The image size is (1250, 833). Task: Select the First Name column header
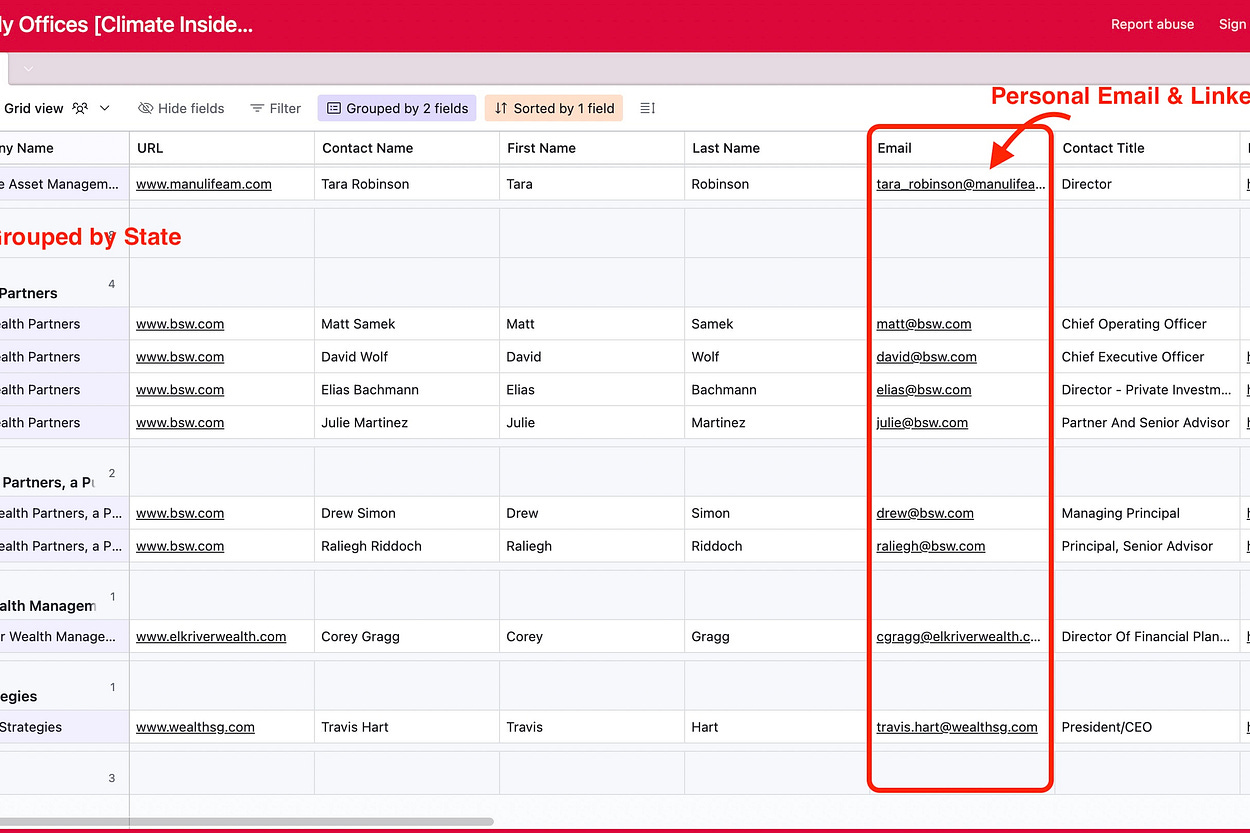pos(592,148)
